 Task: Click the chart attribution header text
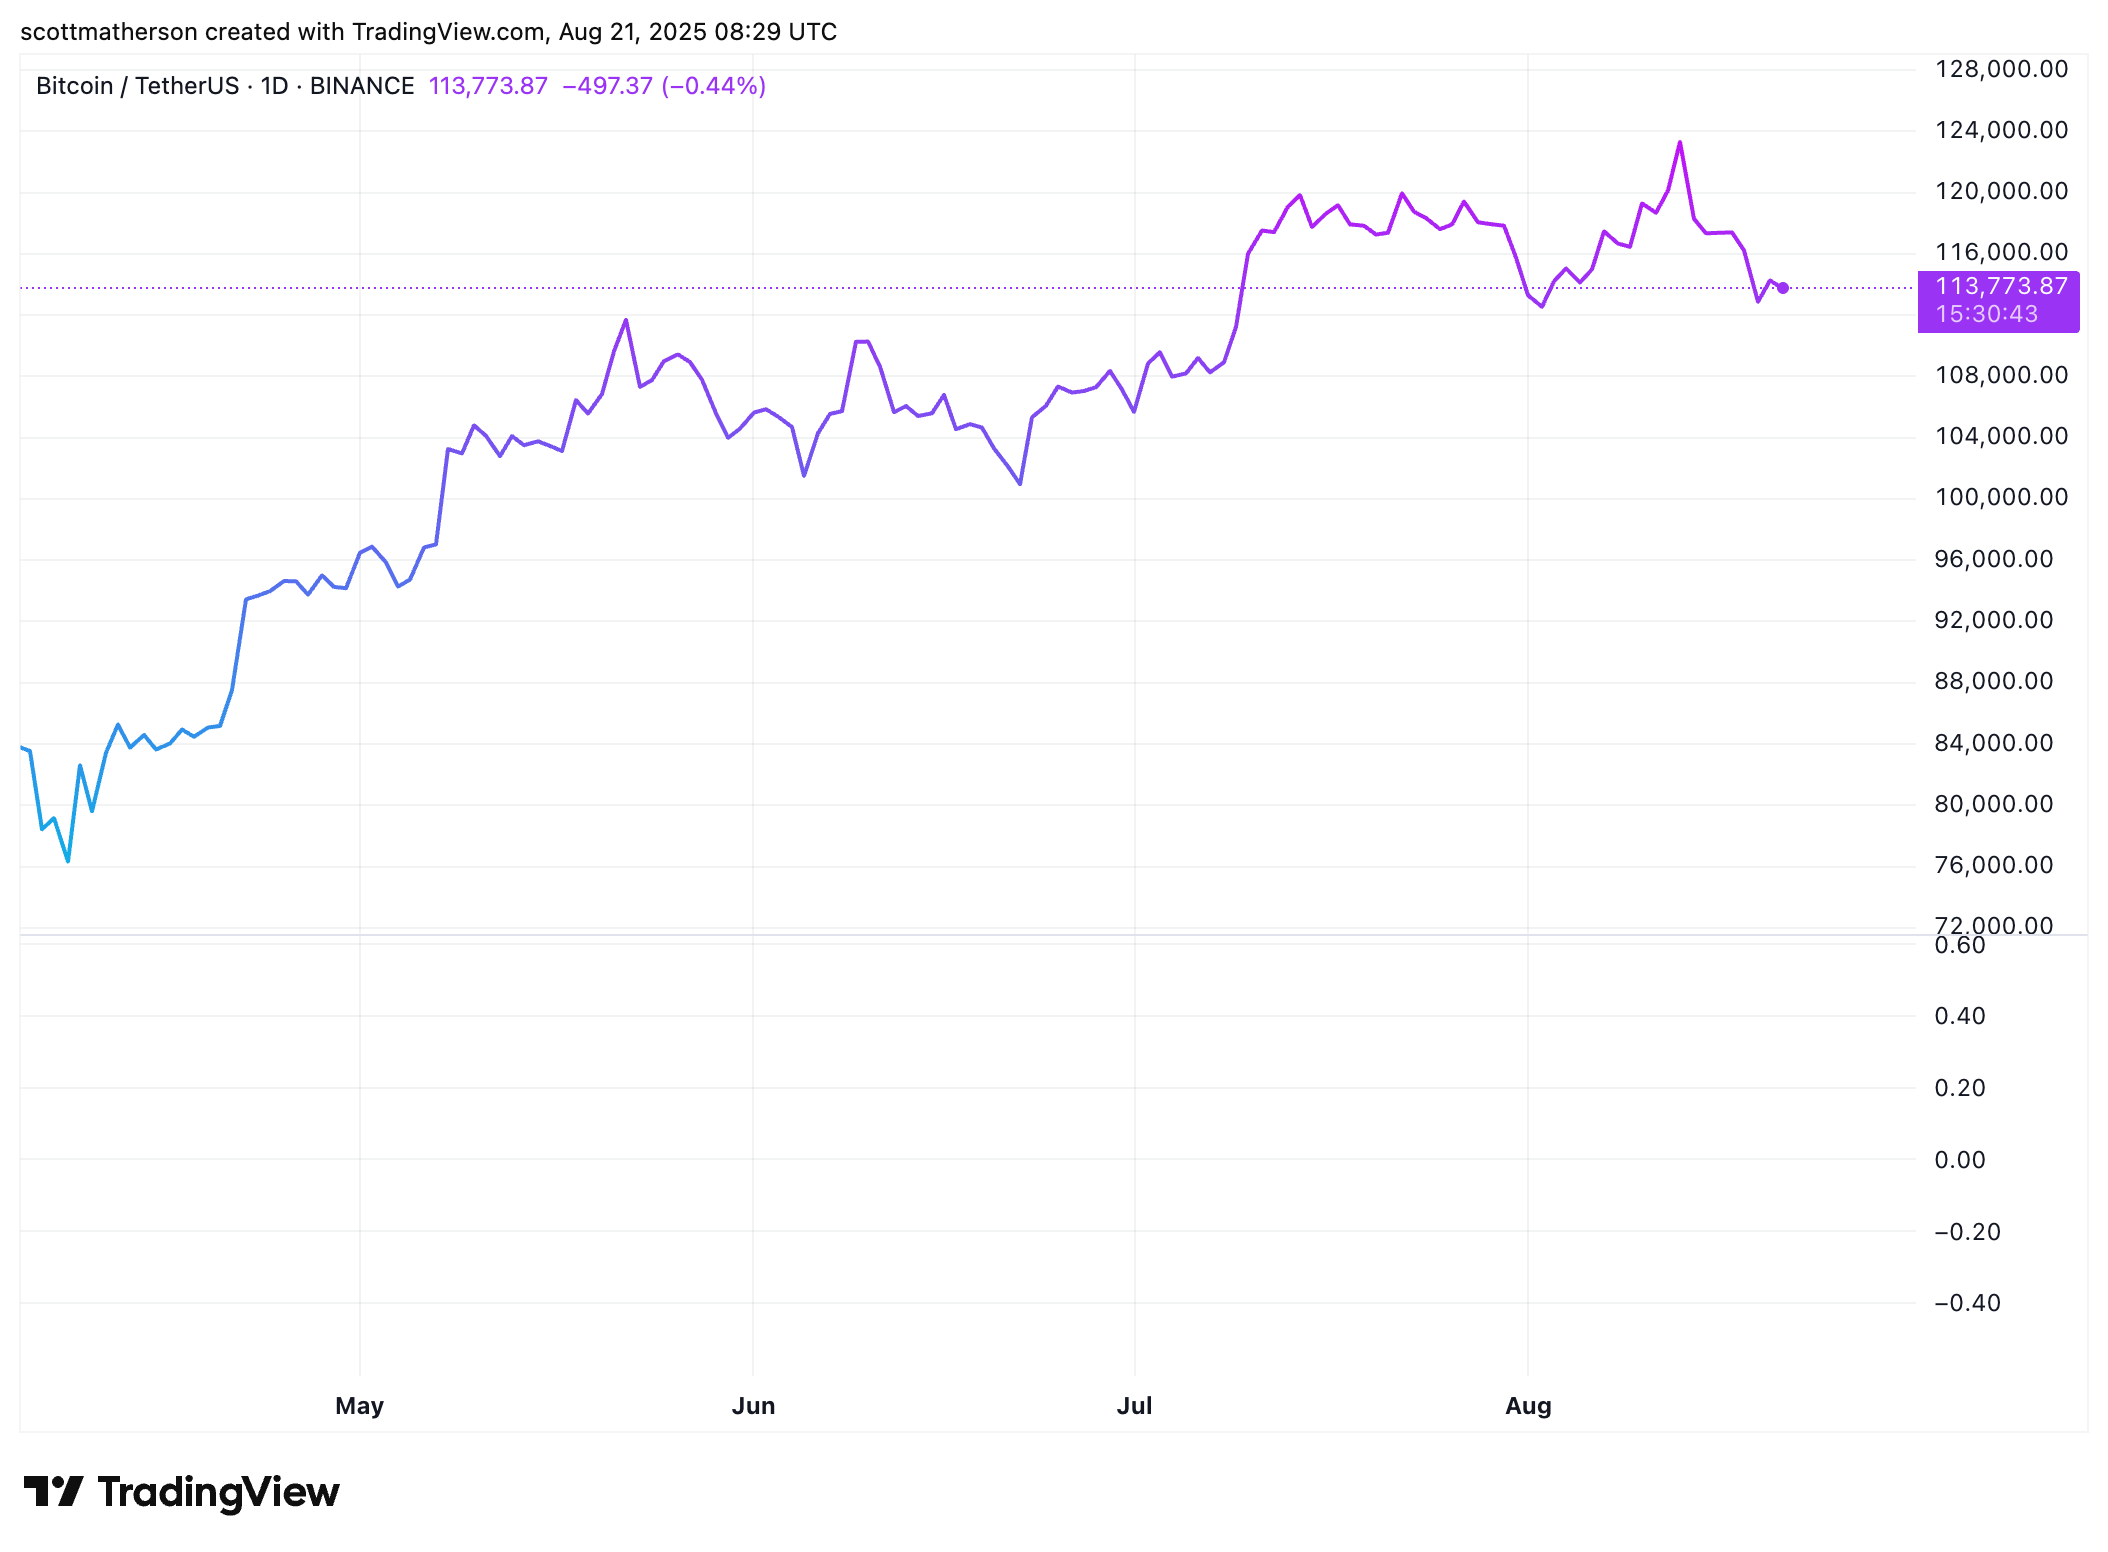[x=429, y=32]
